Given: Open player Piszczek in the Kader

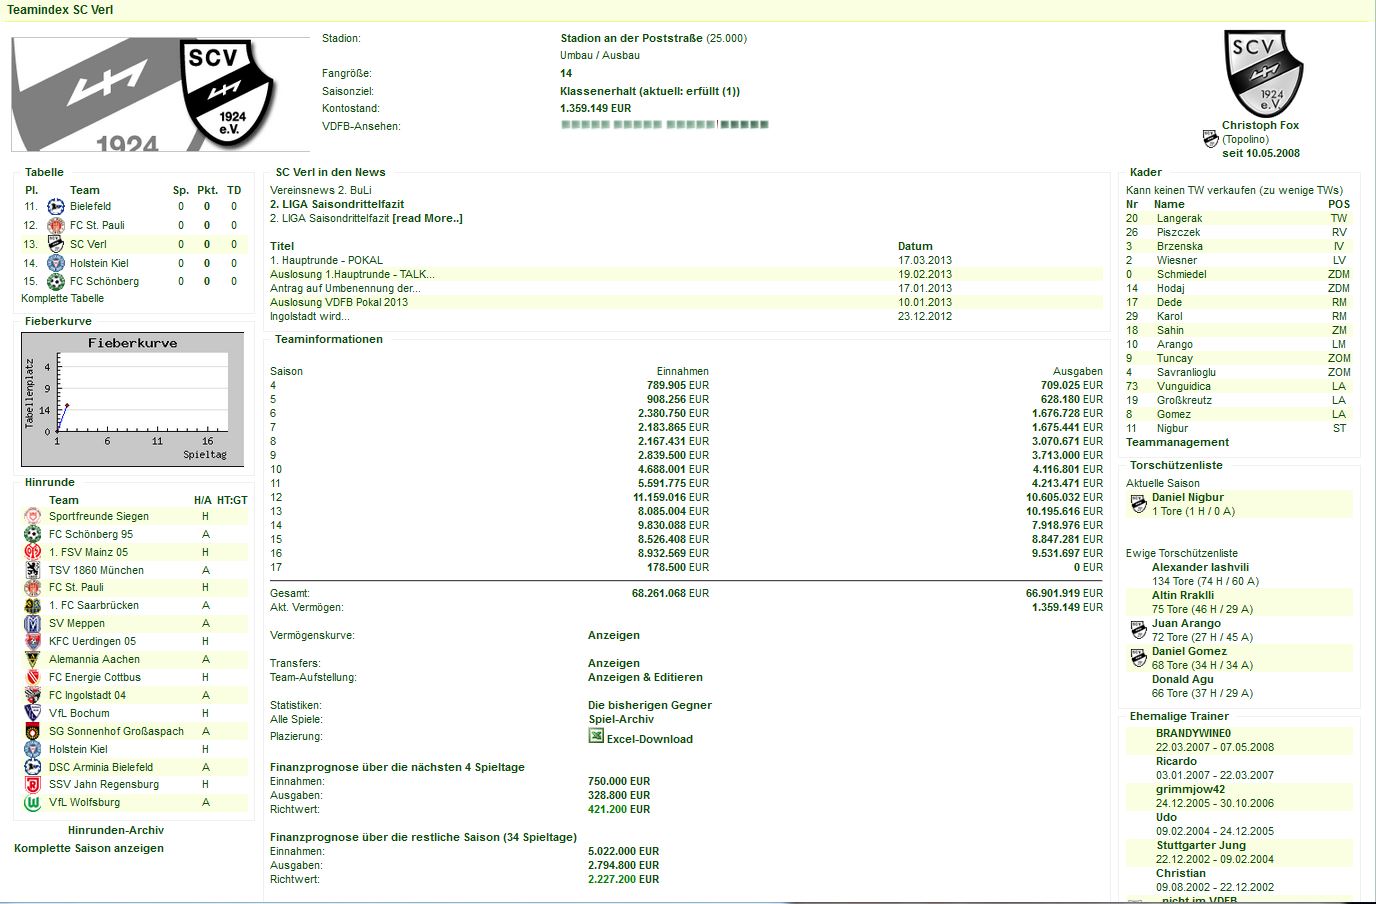Looking at the screenshot, I should [x=1178, y=233].
